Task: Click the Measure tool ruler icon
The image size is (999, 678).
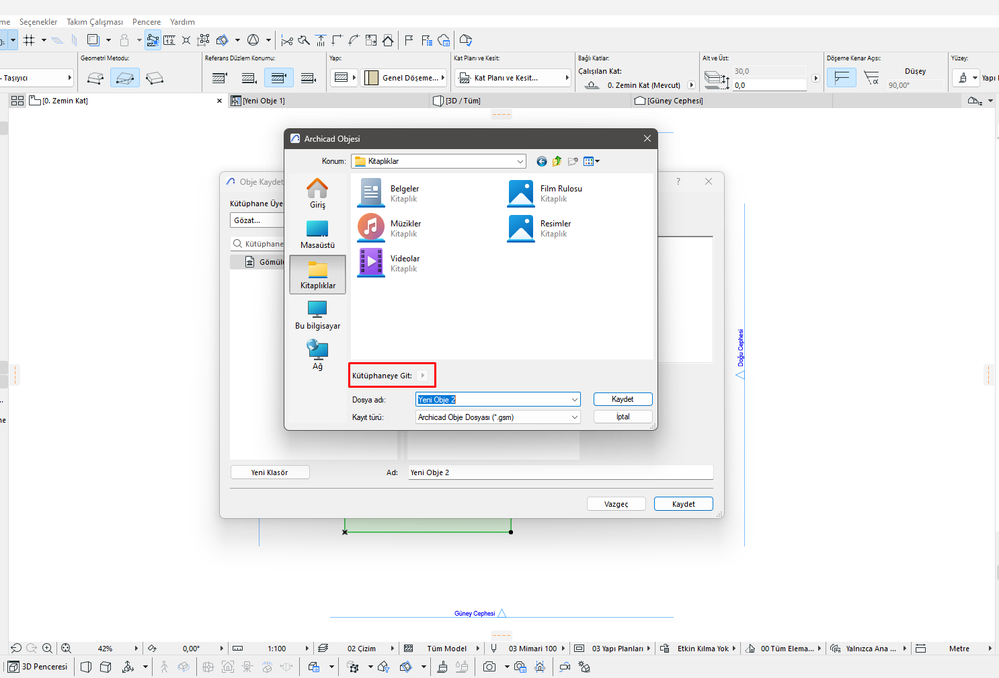Action: (x=169, y=40)
